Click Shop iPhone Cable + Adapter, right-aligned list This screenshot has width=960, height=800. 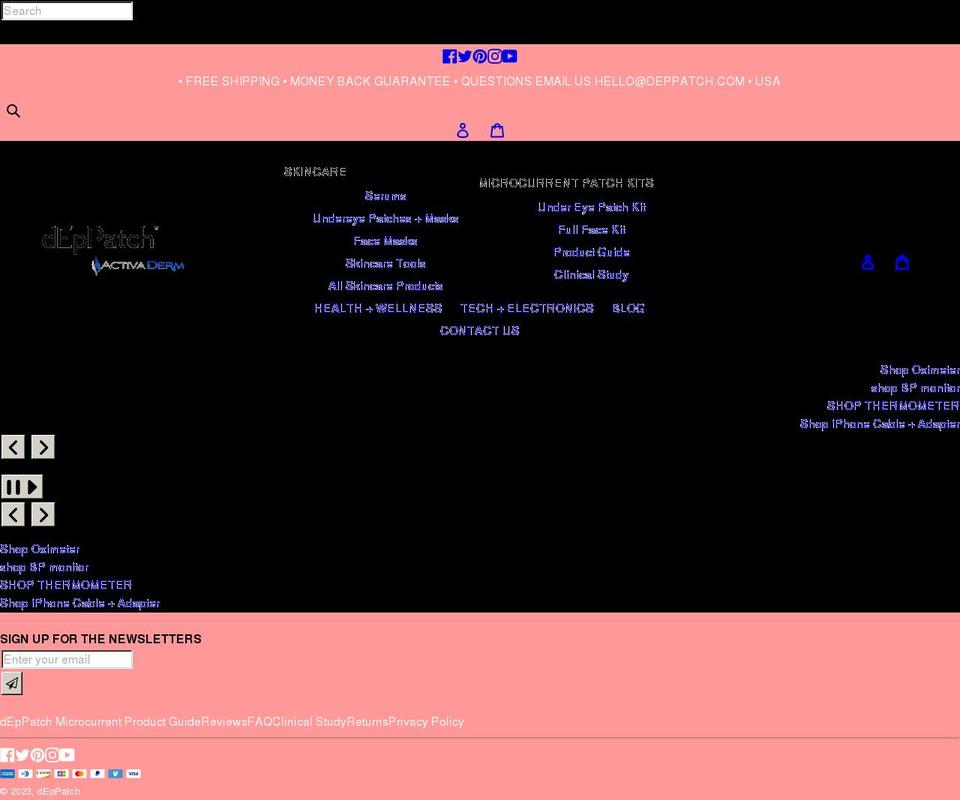pos(879,424)
